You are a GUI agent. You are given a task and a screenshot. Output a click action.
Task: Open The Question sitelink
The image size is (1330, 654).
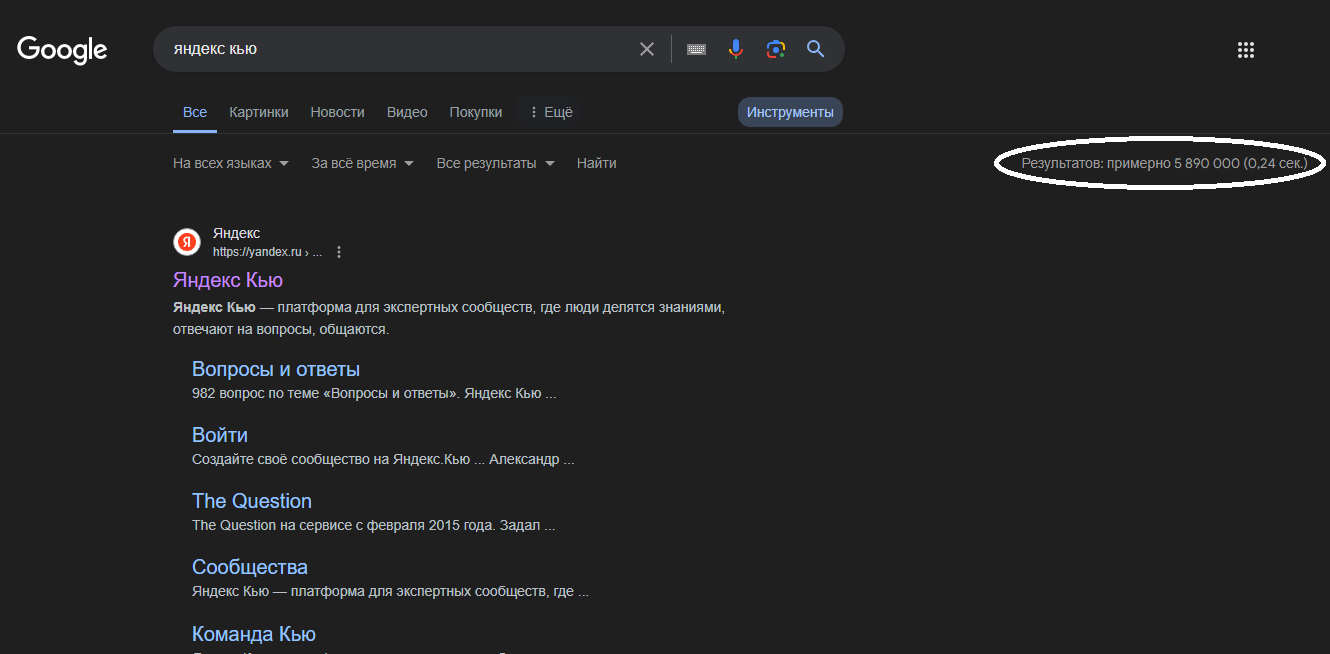pyautogui.click(x=252, y=502)
